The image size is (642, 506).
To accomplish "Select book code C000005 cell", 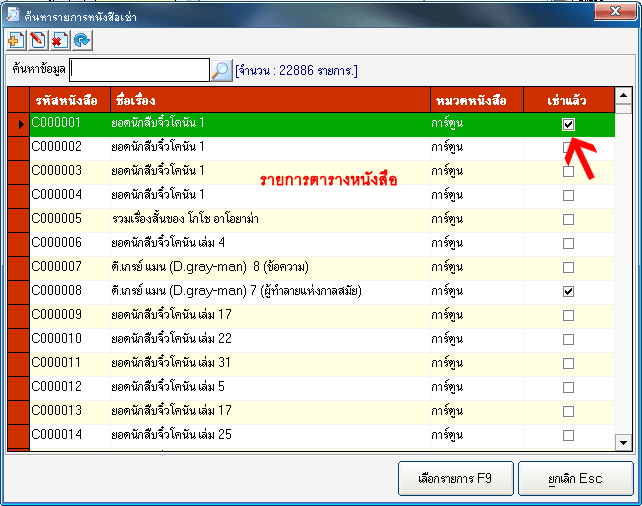I will 70,220.
